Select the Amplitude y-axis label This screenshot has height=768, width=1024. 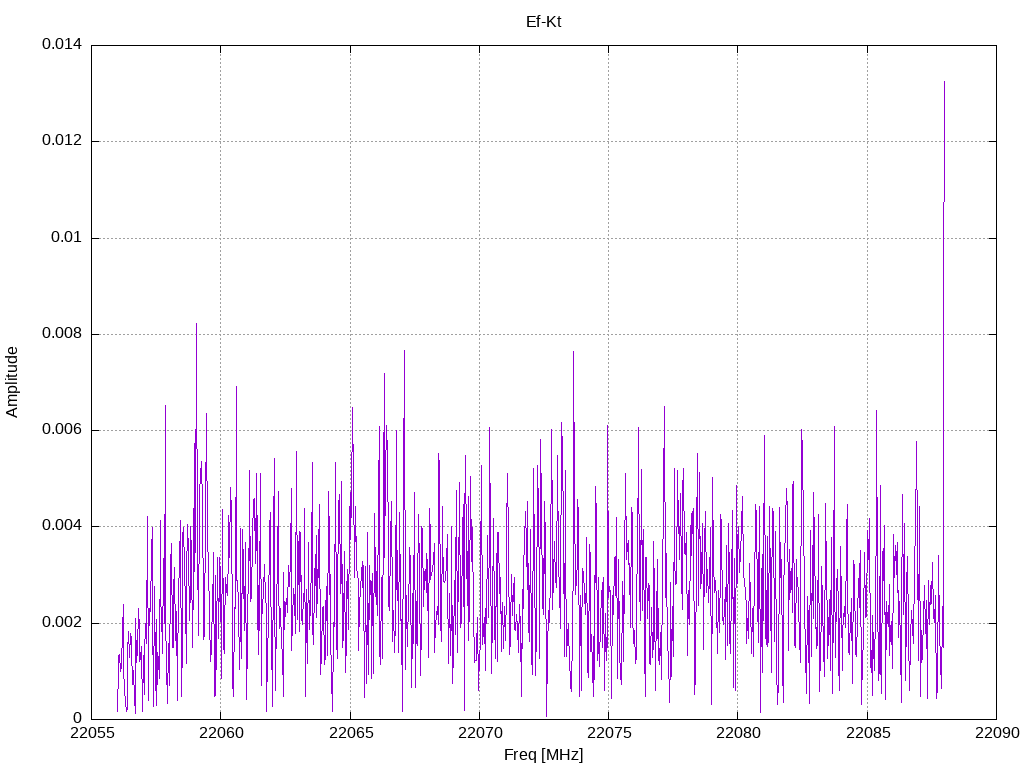12,382
